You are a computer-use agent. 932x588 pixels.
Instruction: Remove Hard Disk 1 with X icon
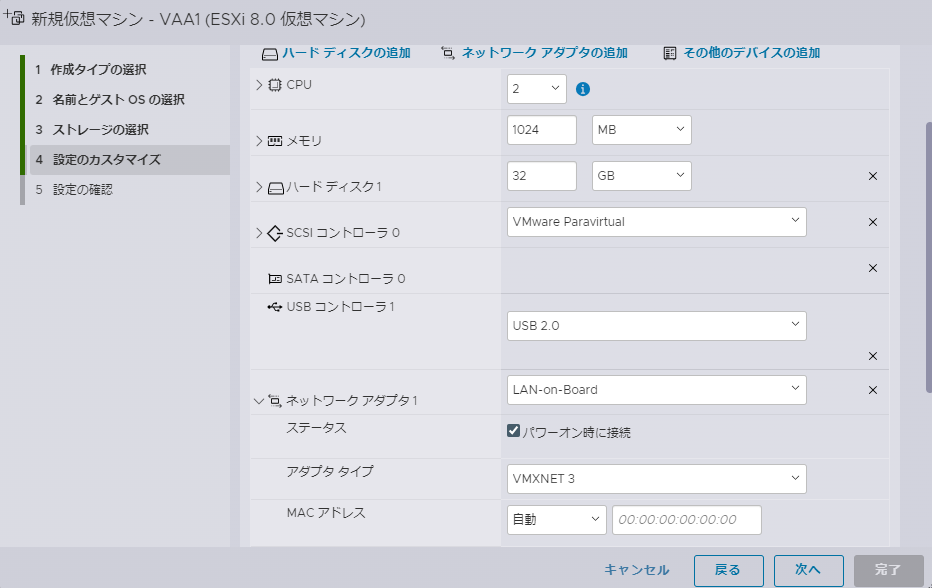tap(872, 176)
